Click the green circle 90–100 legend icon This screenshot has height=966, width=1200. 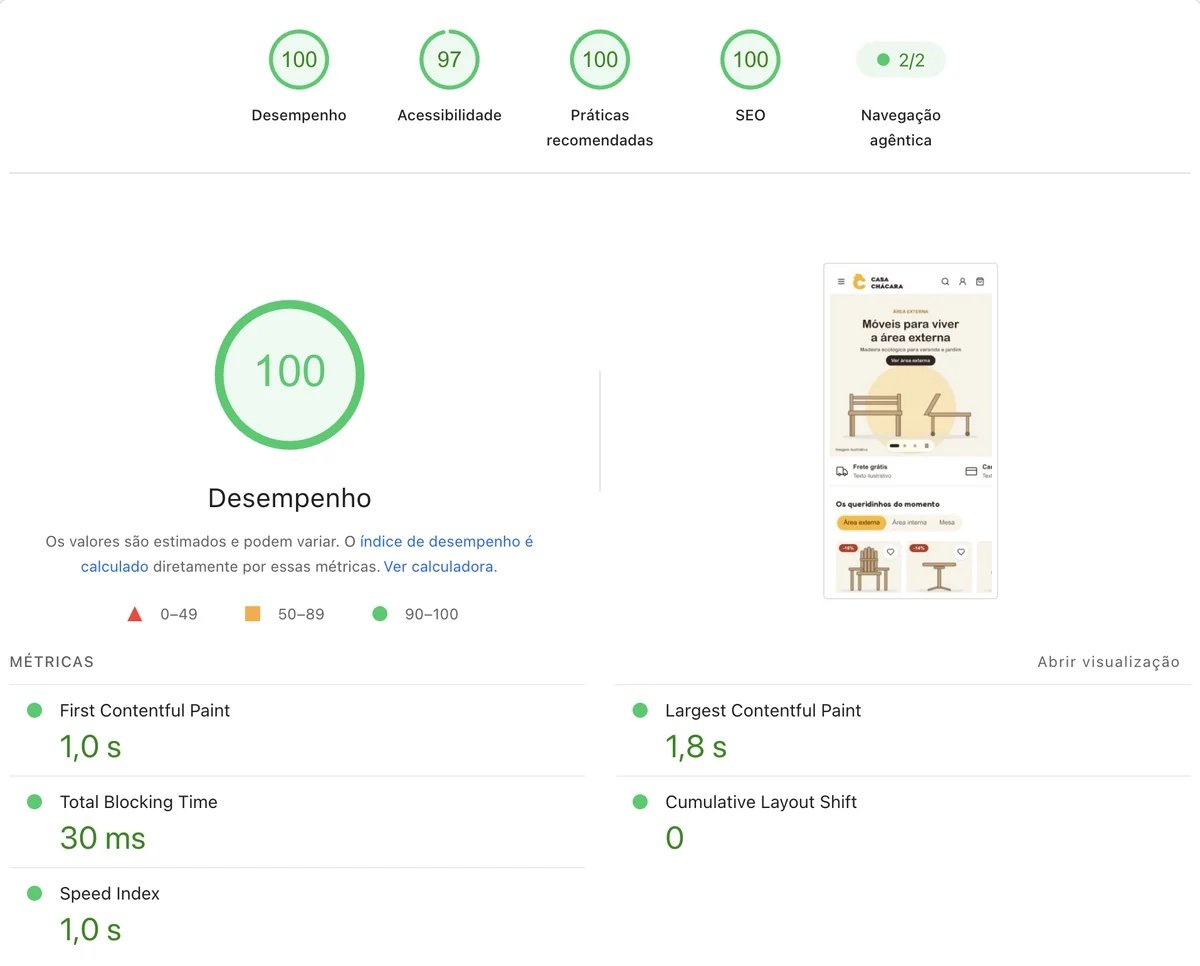click(x=379, y=614)
